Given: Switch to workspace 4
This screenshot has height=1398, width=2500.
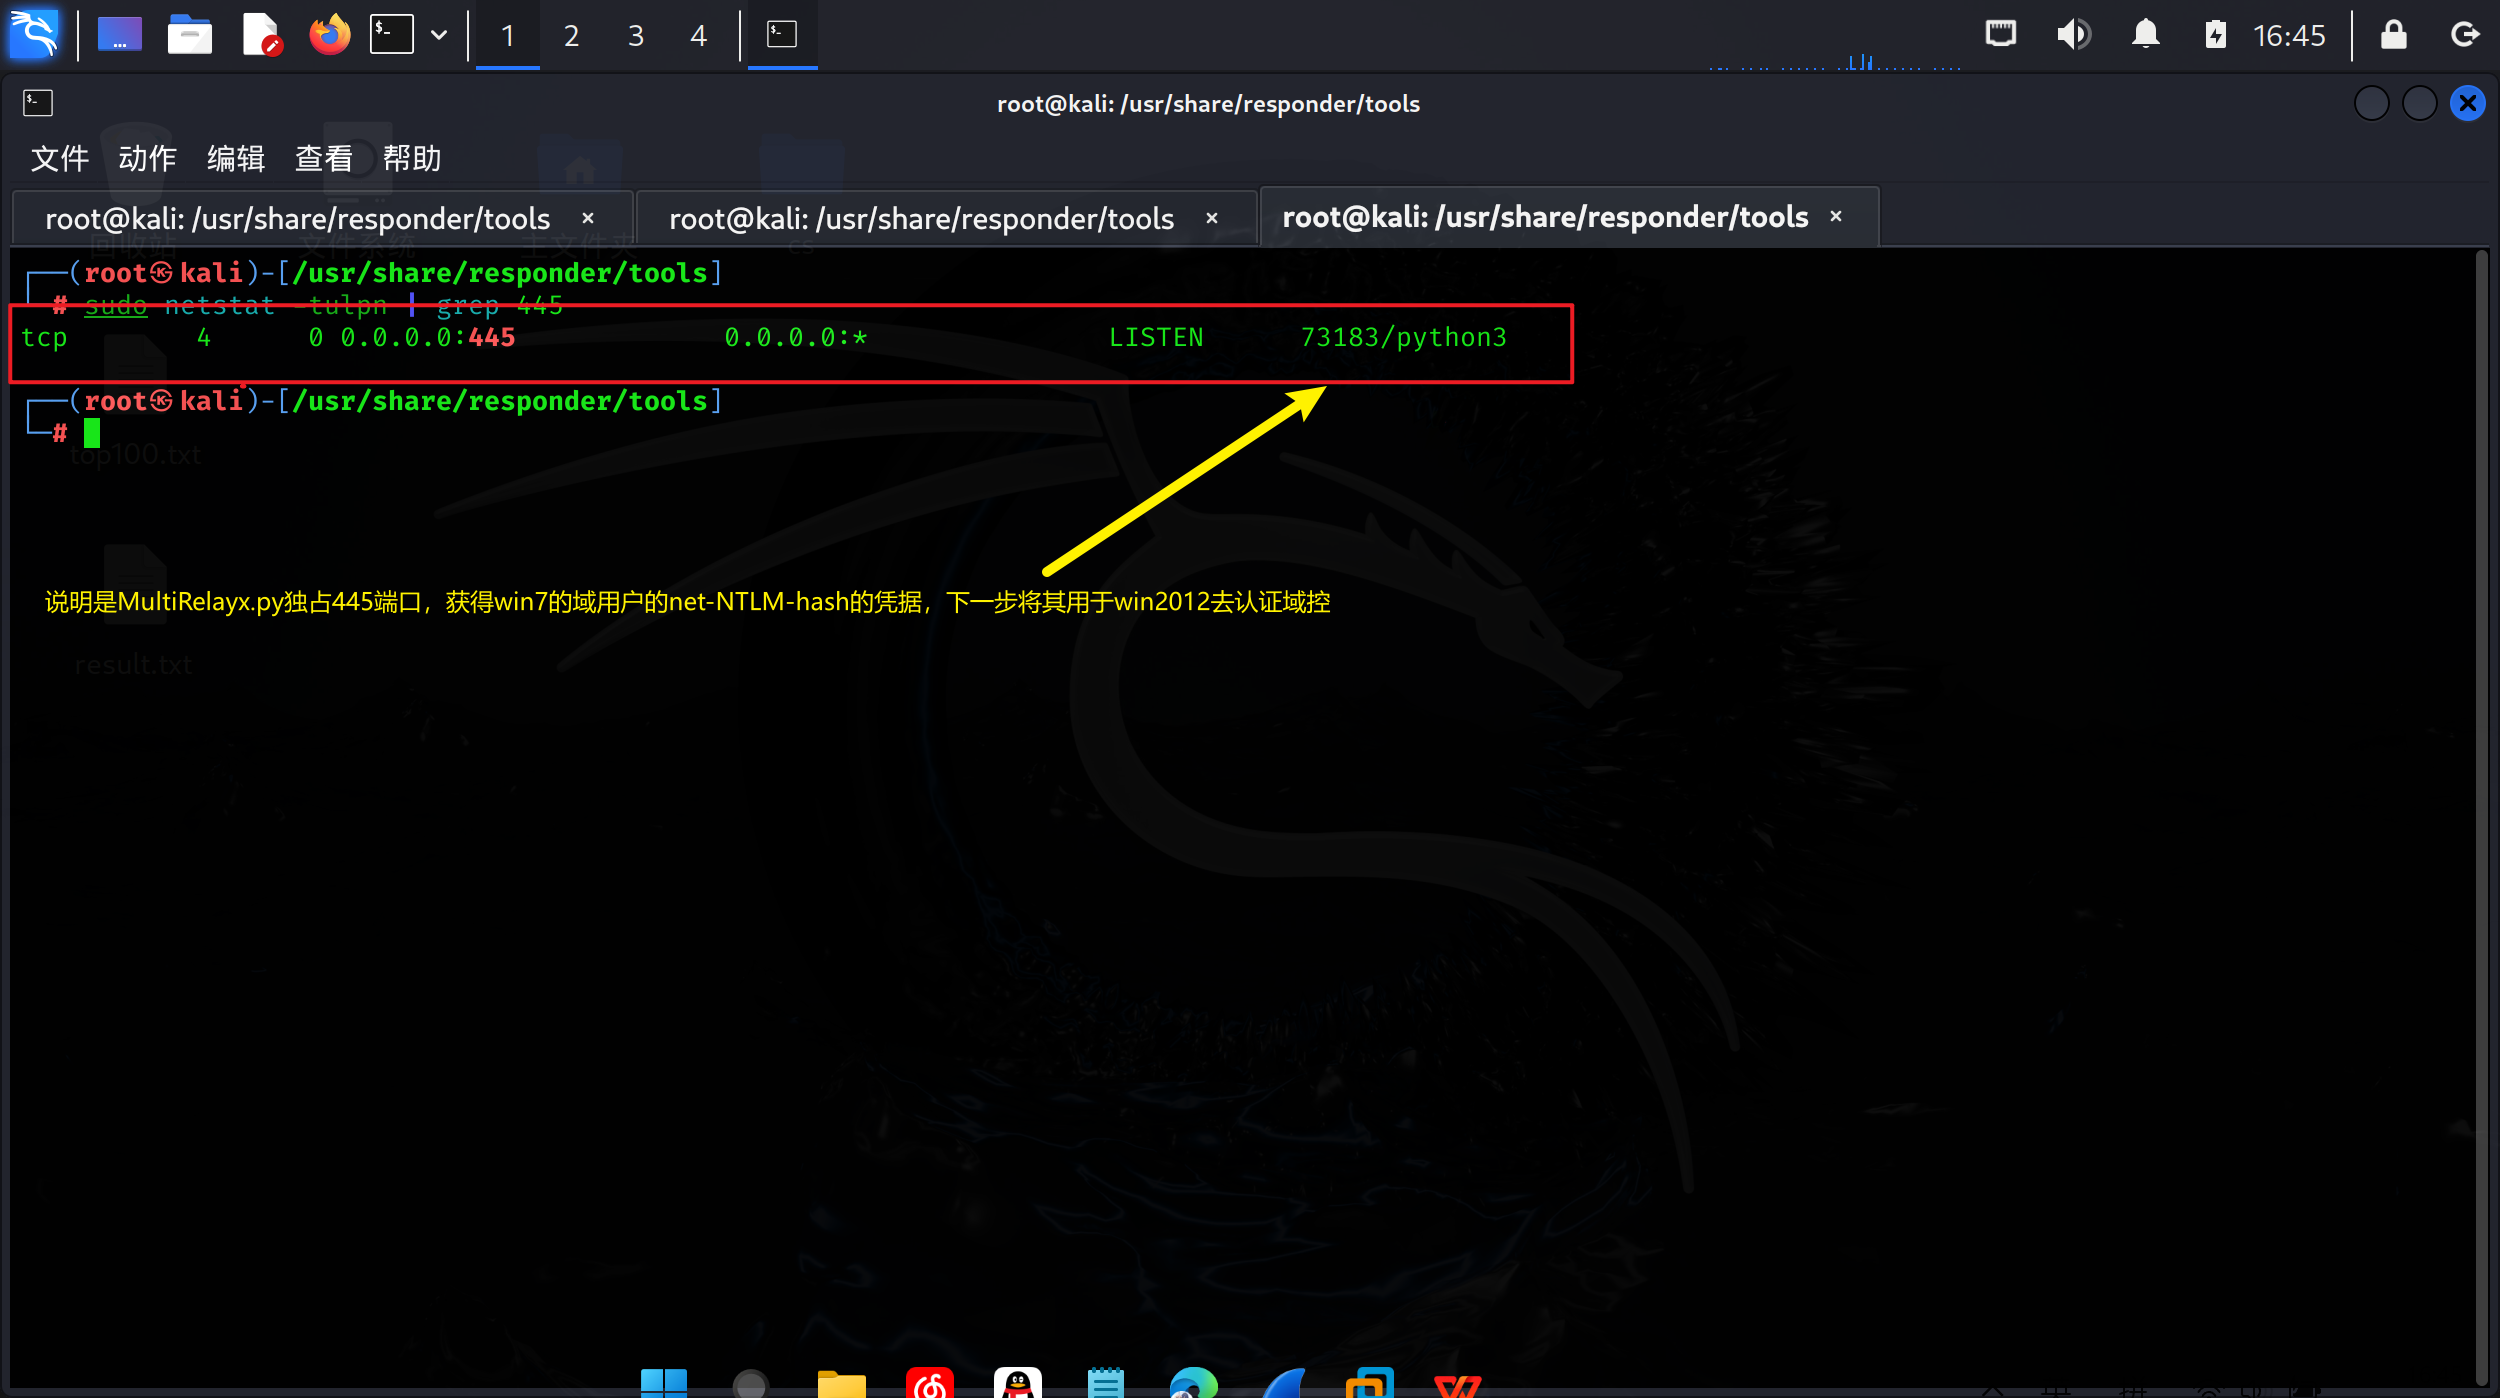Looking at the screenshot, I should [x=699, y=35].
